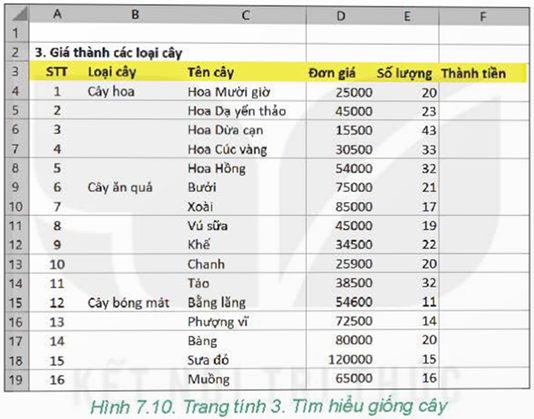Select the empty Thành tiền cell in row 4
Image resolution: width=534 pixels, height=419 pixels.
(x=484, y=92)
